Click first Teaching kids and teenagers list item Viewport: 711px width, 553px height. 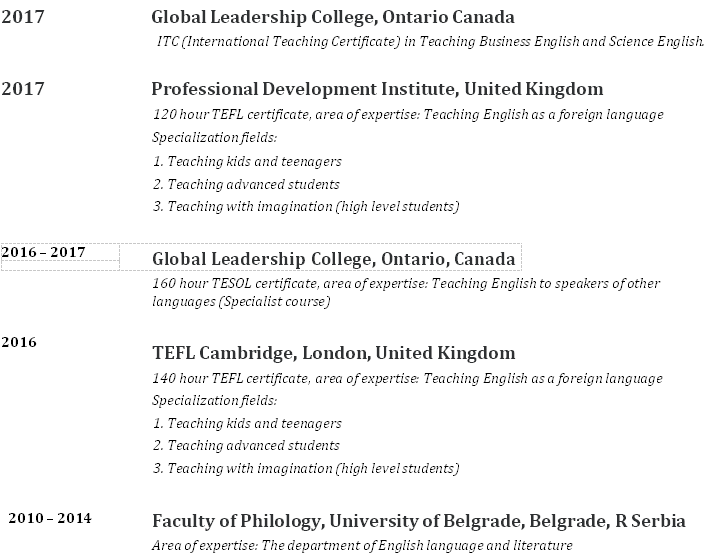(x=247, y=161)
